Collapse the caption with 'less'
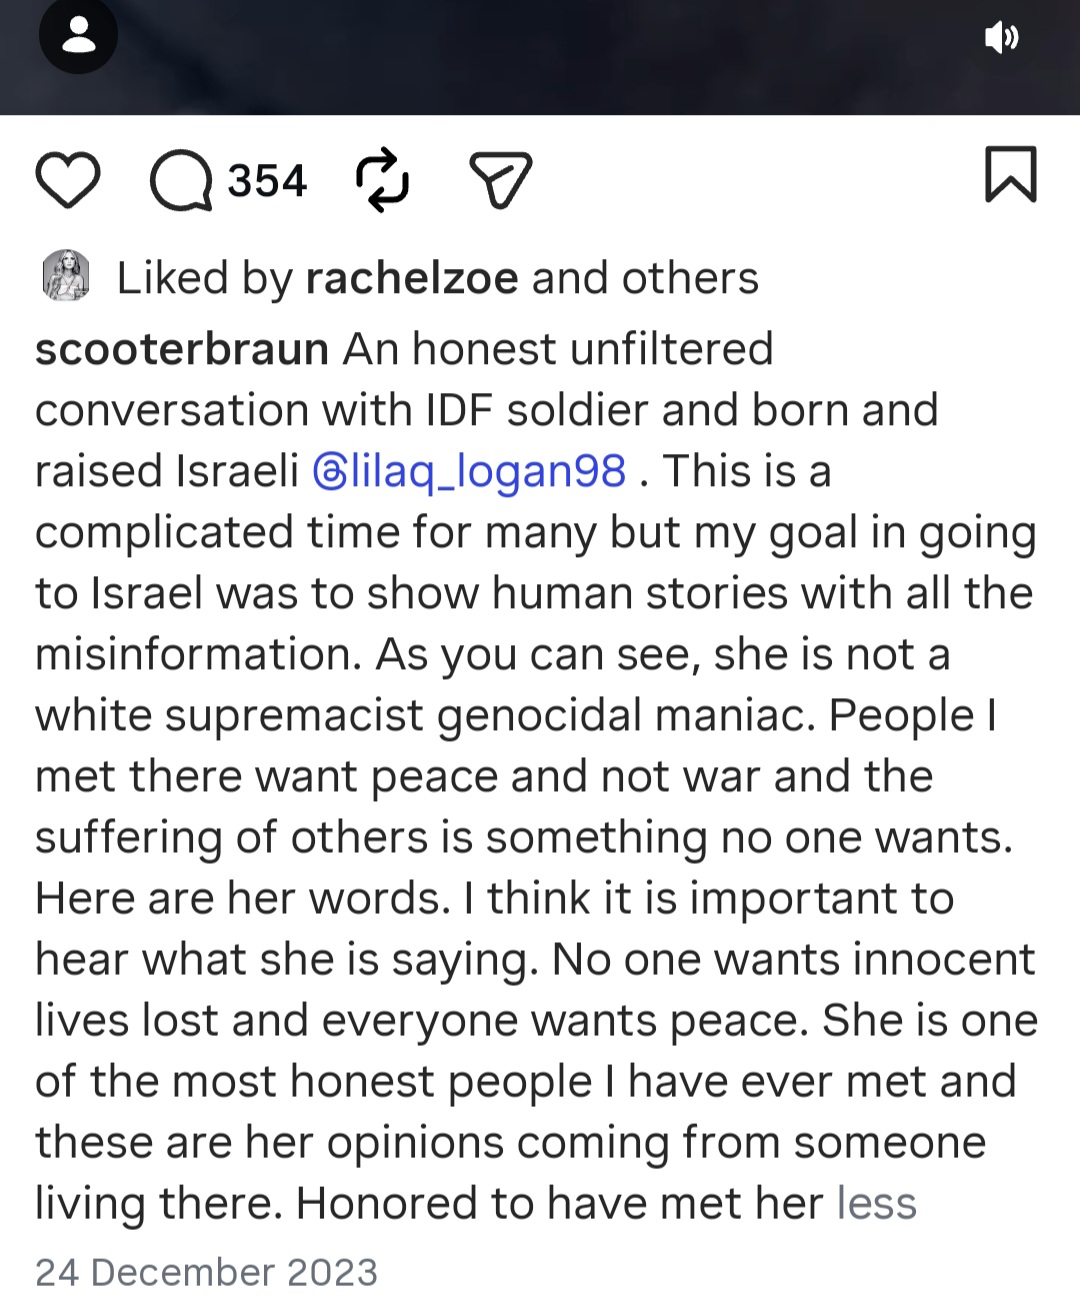Screen dimensions: 1080x1312 pyautogui.click(x=876, y=1203)
